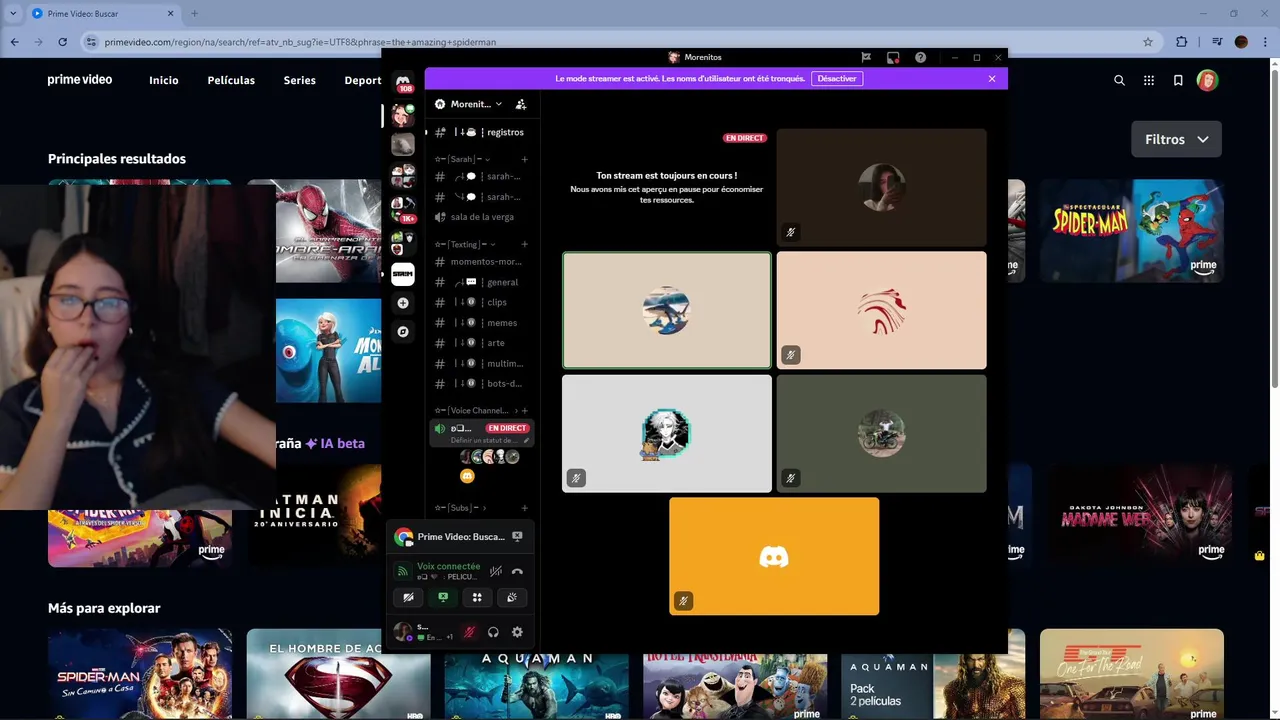Bookmark page with Chrome star icon

click(1148, 42)
